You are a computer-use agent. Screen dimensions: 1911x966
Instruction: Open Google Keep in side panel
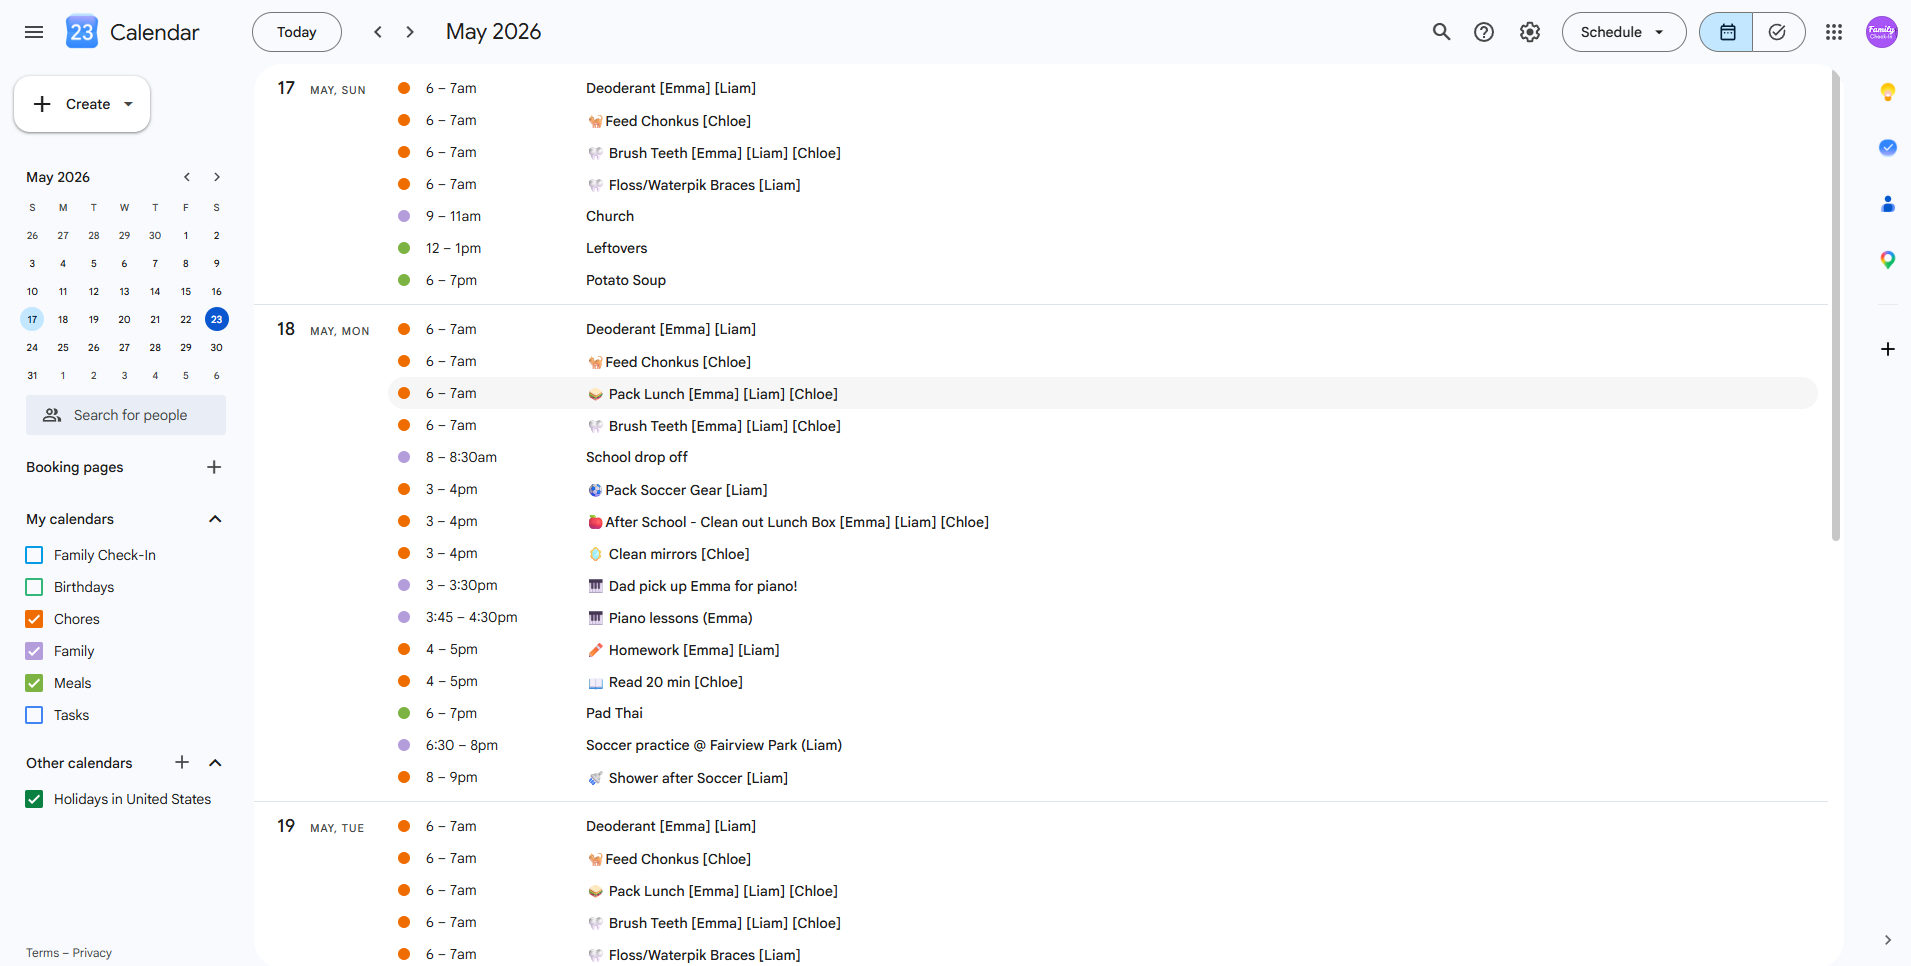coord(1888,92)
